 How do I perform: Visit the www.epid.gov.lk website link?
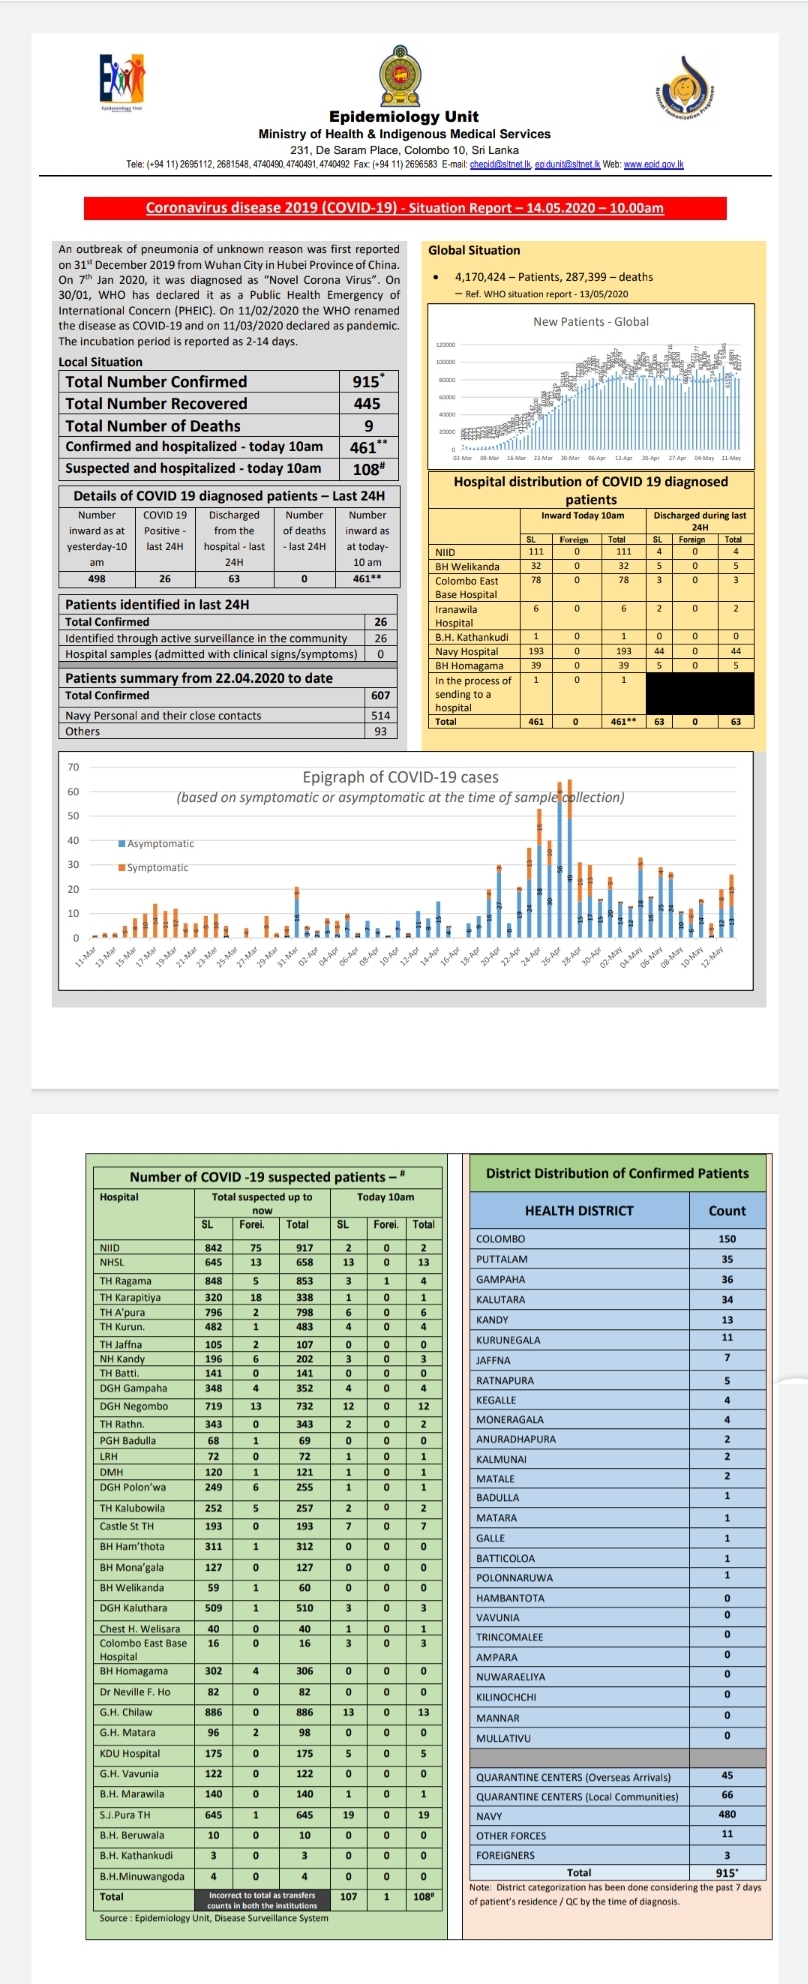[655, 164]
